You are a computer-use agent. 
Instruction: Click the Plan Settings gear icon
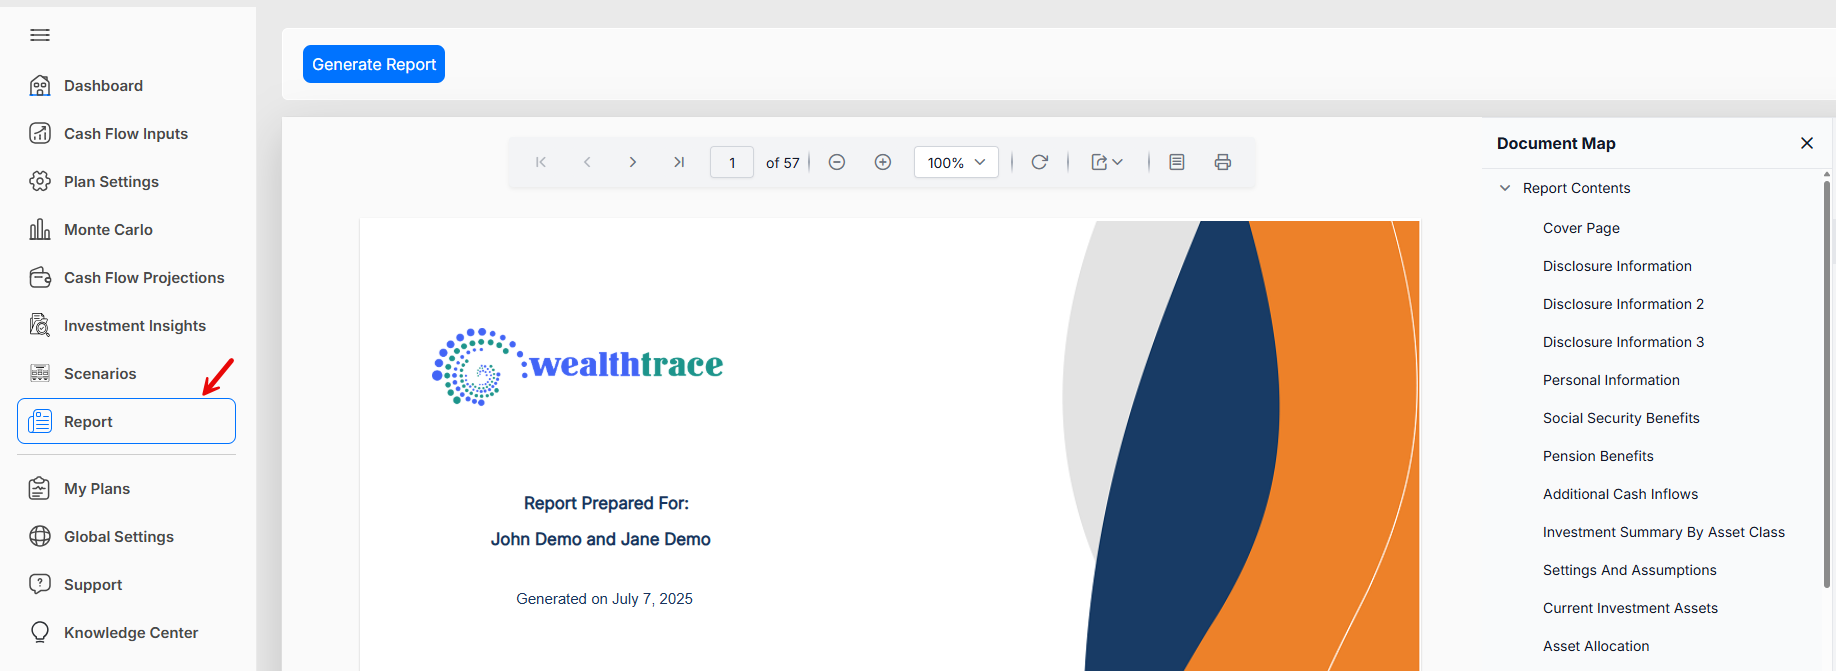[40, 182]
